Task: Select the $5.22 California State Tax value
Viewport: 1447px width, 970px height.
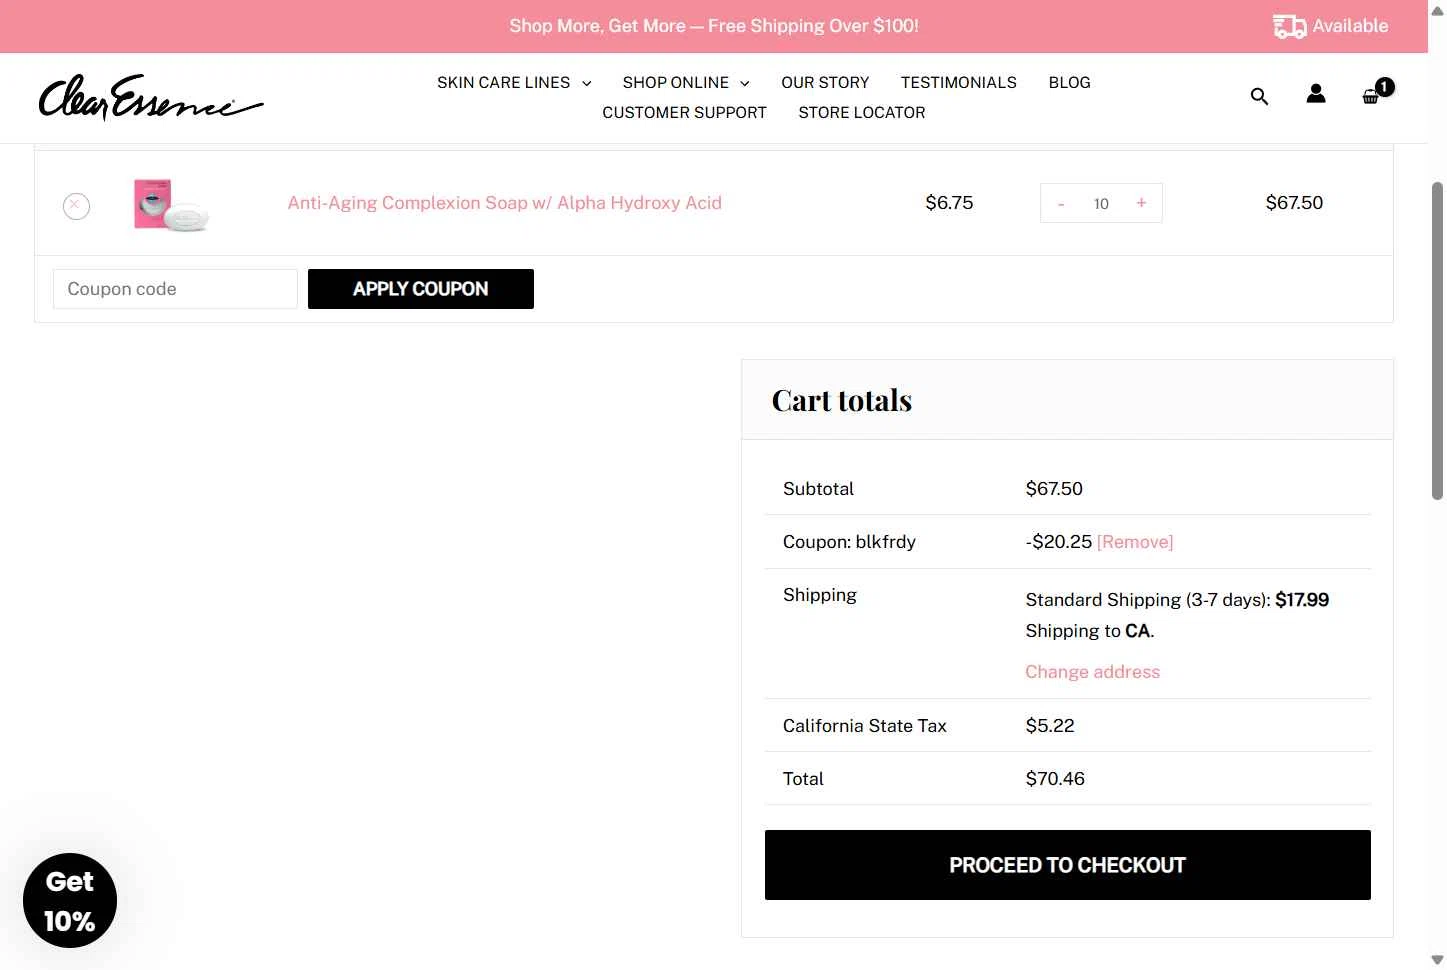Action: (1050, 726)
